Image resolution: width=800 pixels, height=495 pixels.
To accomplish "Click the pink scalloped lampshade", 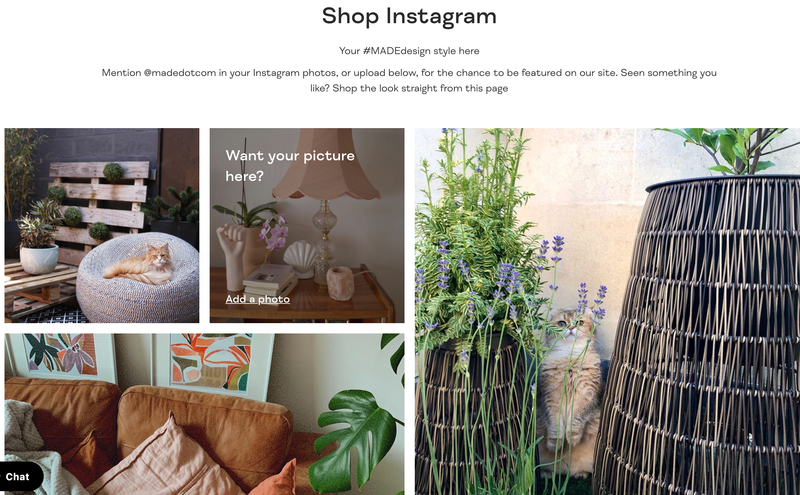I will click(327, 166).
